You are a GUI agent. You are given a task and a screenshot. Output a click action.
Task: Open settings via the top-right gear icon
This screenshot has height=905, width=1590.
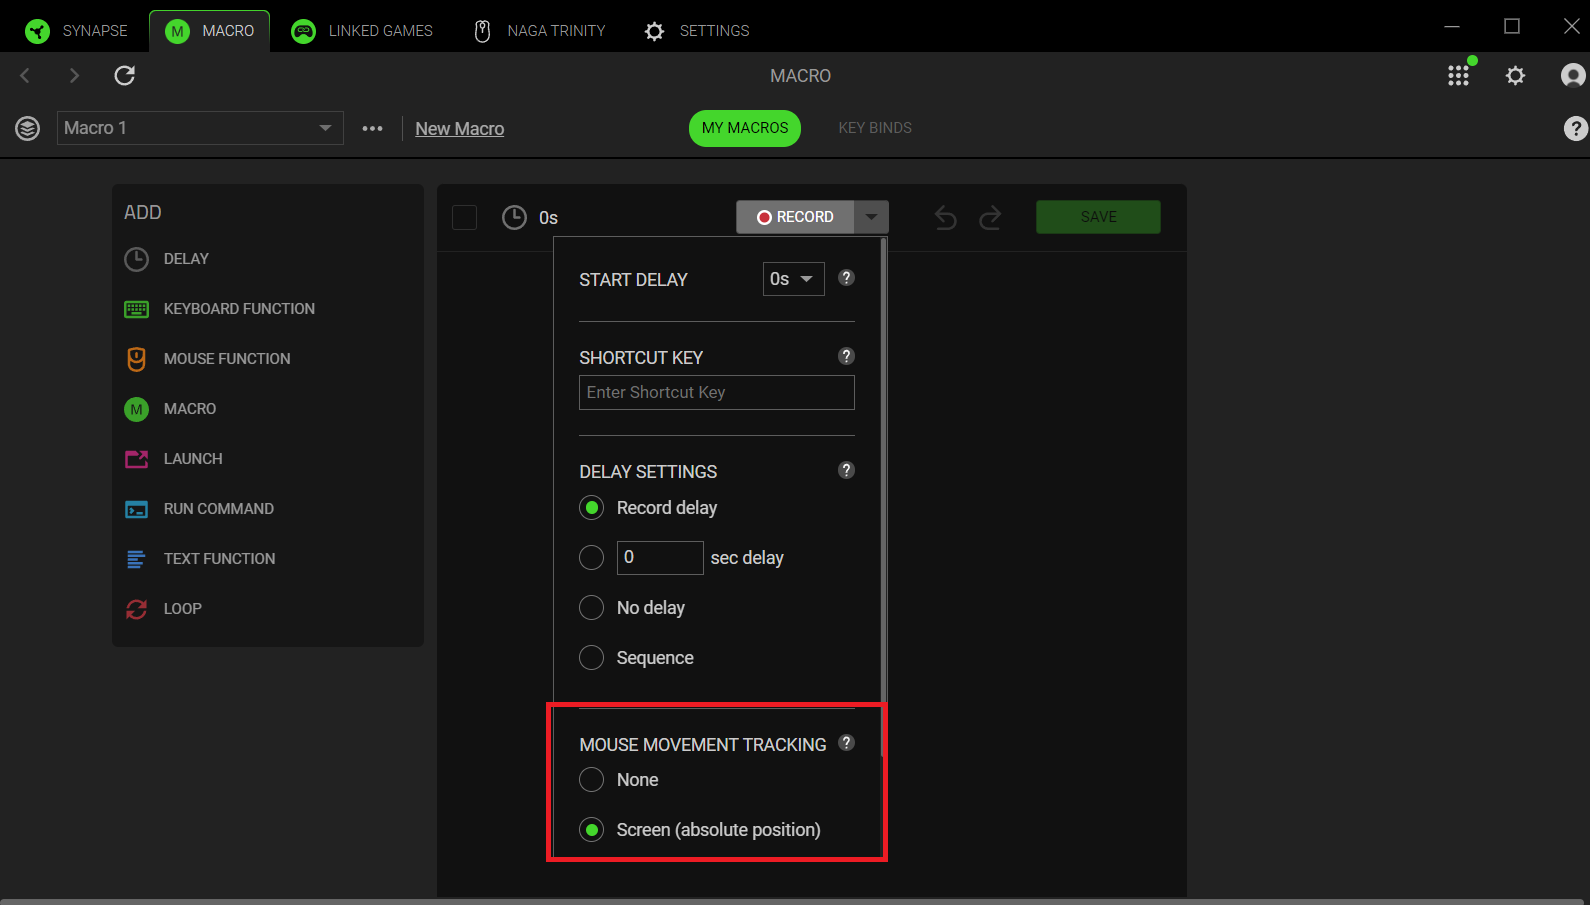[1516, 75]
